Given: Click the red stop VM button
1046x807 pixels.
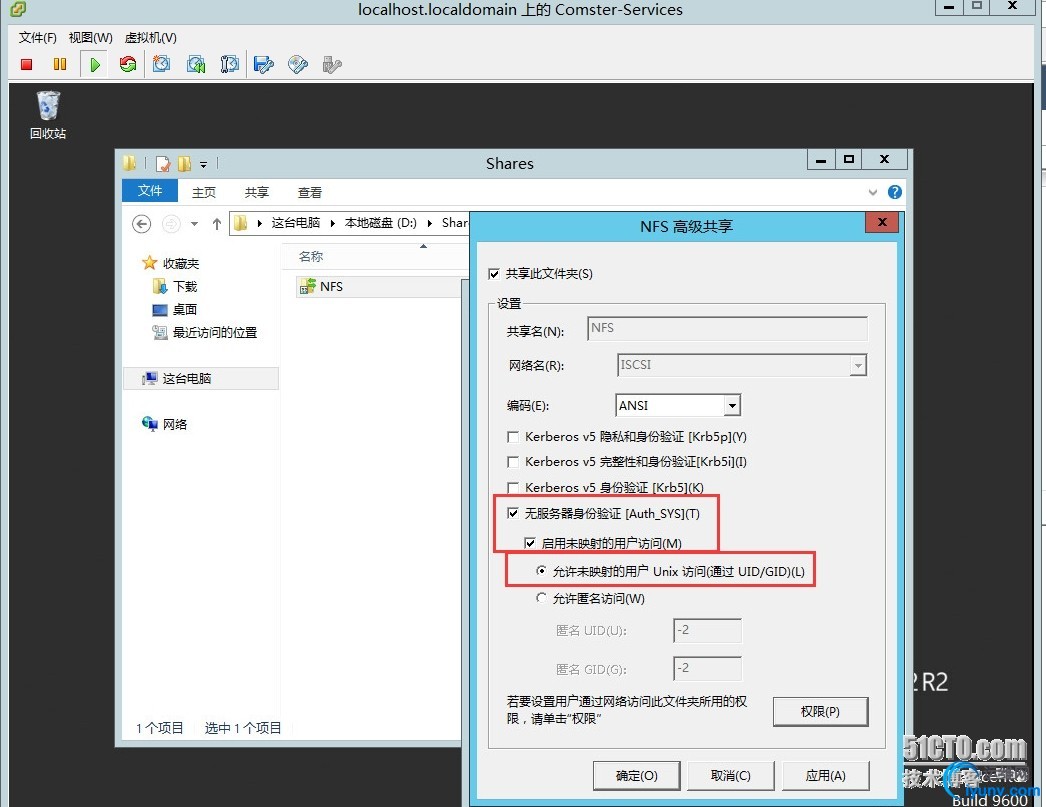Looking at the screenshot, I should pos(27,65).
